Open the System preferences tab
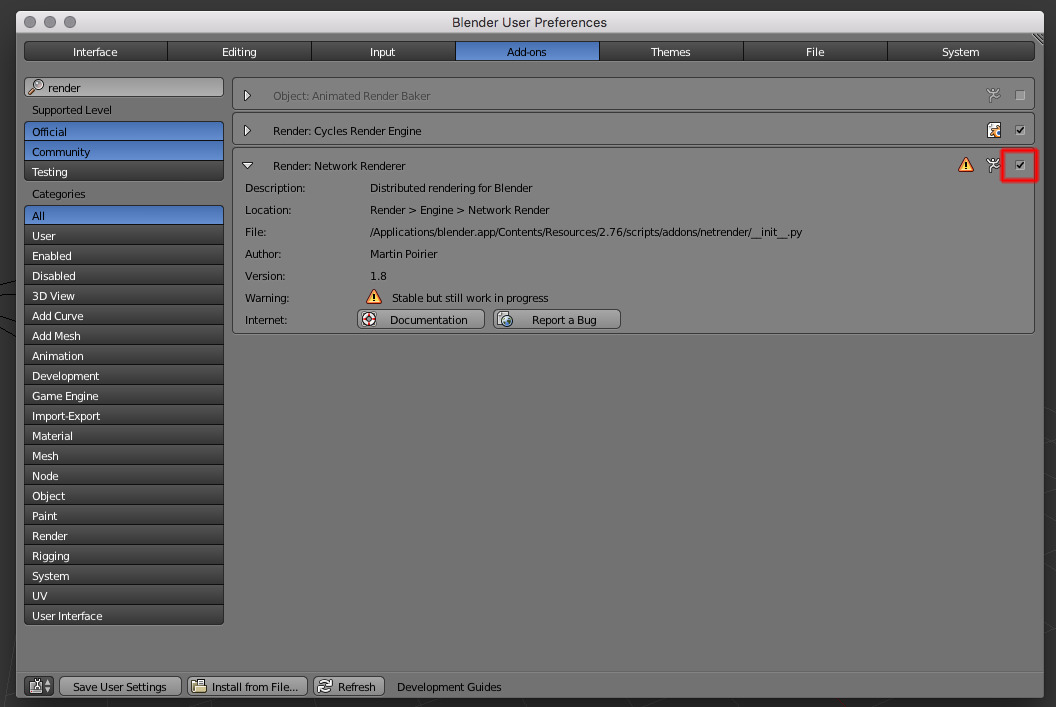1056x707 pixels. 960,52
